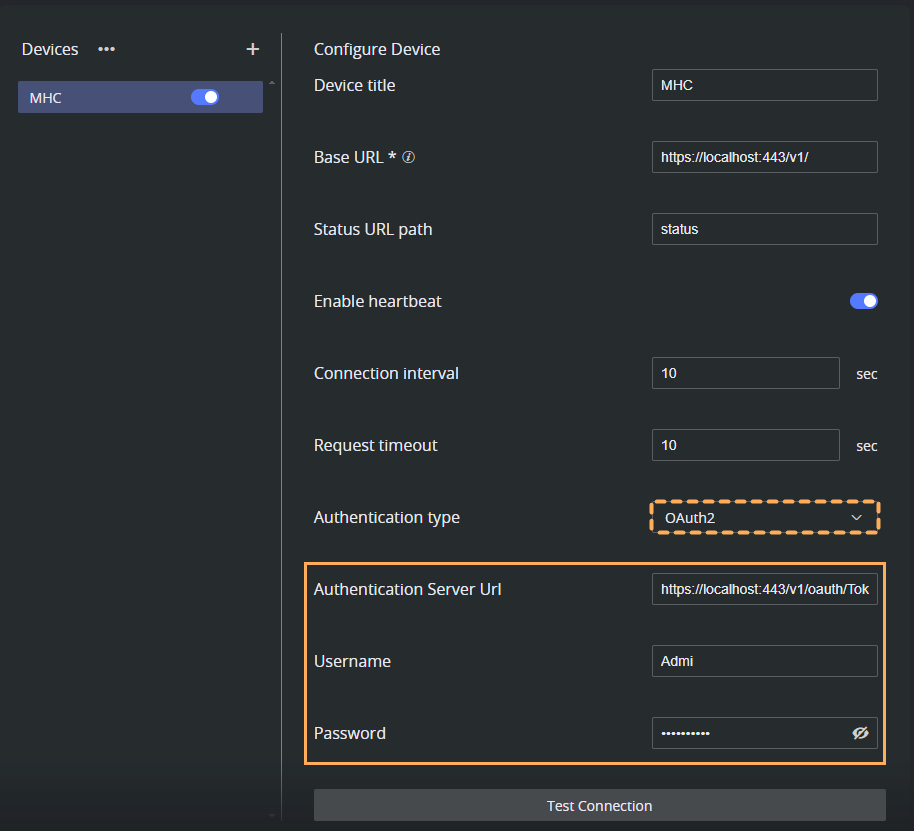The image size is (914, 831).
Task: Click the devices list scroll up arrow
Action: pos(272,83)
